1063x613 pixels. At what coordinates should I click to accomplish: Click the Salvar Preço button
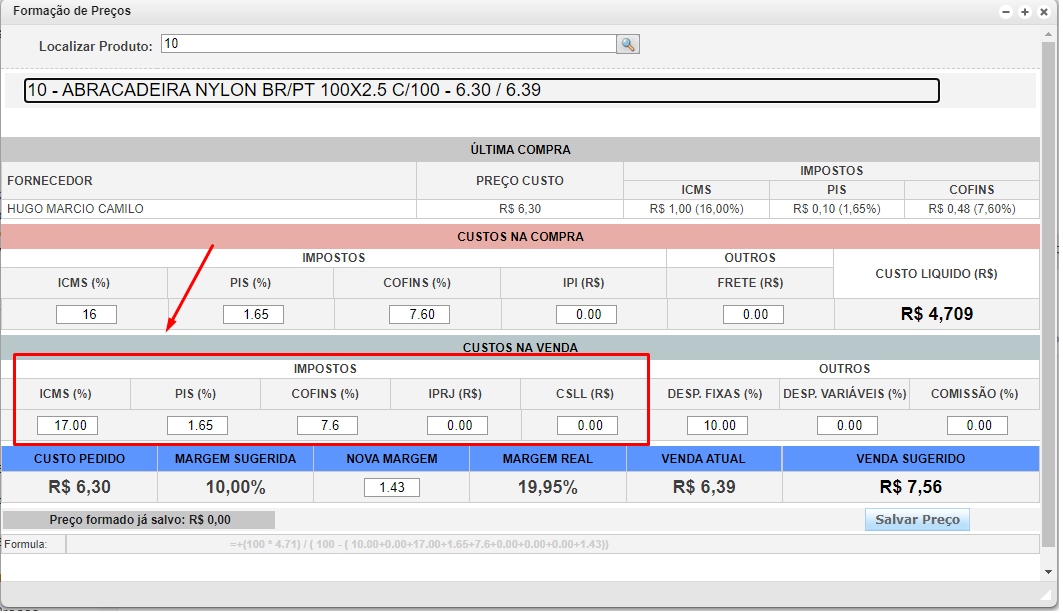917,520
